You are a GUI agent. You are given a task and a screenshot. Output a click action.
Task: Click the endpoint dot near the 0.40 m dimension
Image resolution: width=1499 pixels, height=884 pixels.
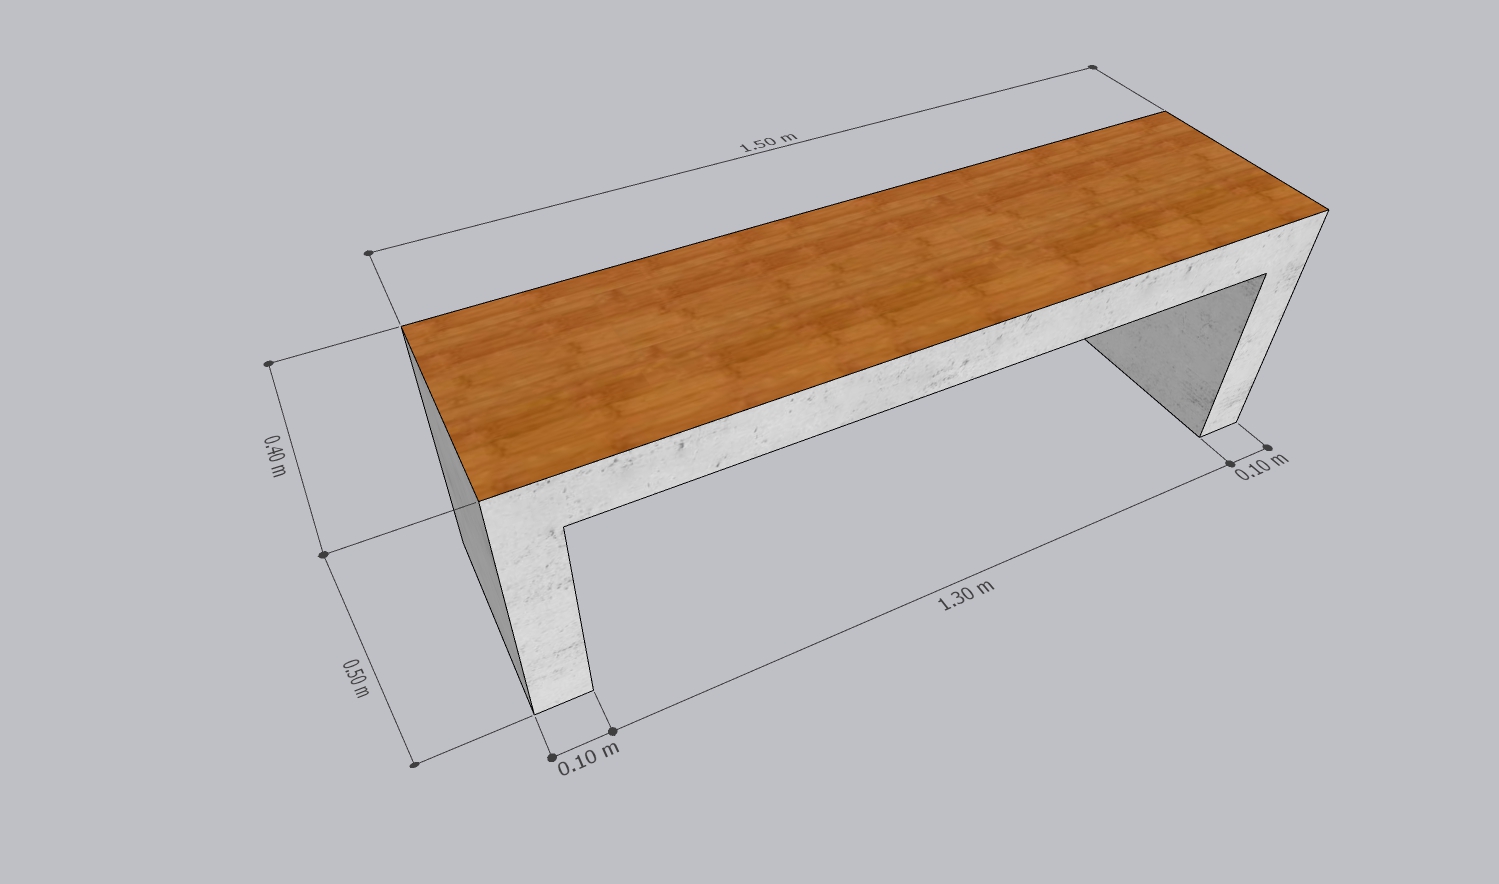pos(268,364)
